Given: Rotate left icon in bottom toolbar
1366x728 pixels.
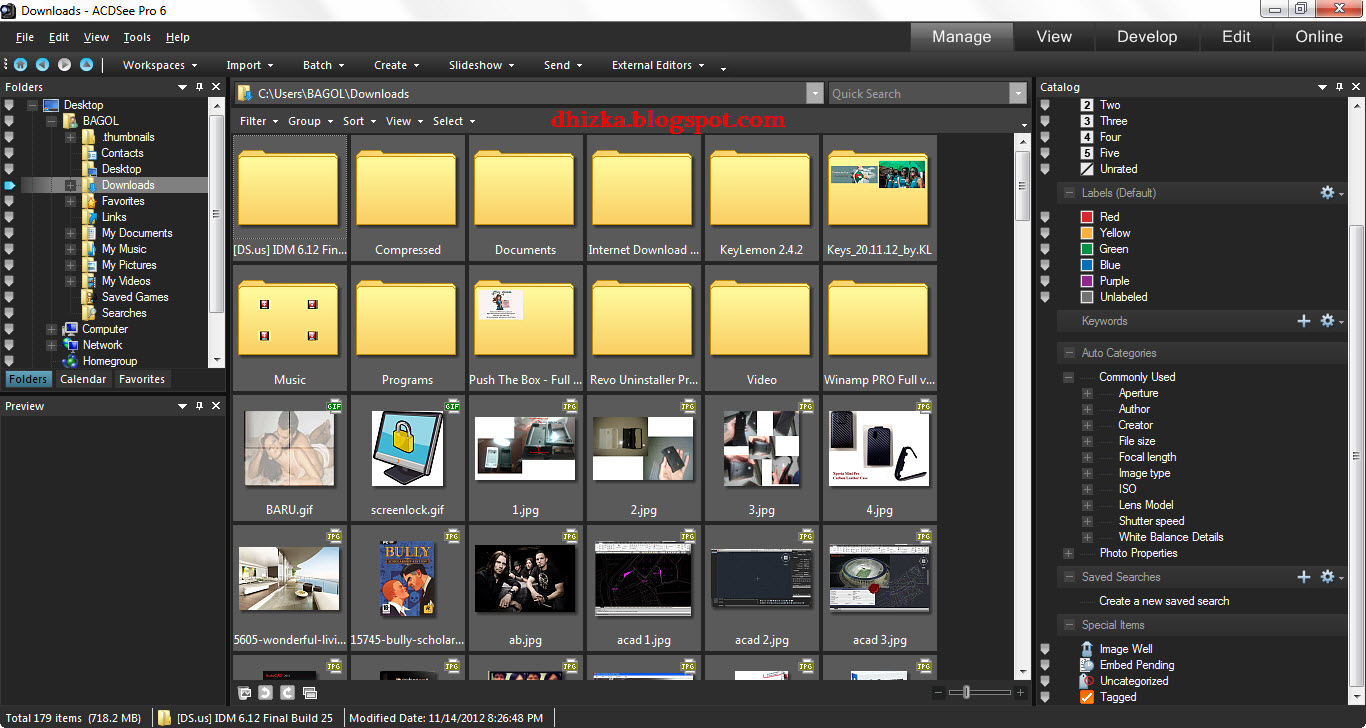Looking at the screenshot, I should tap(266, 692).
